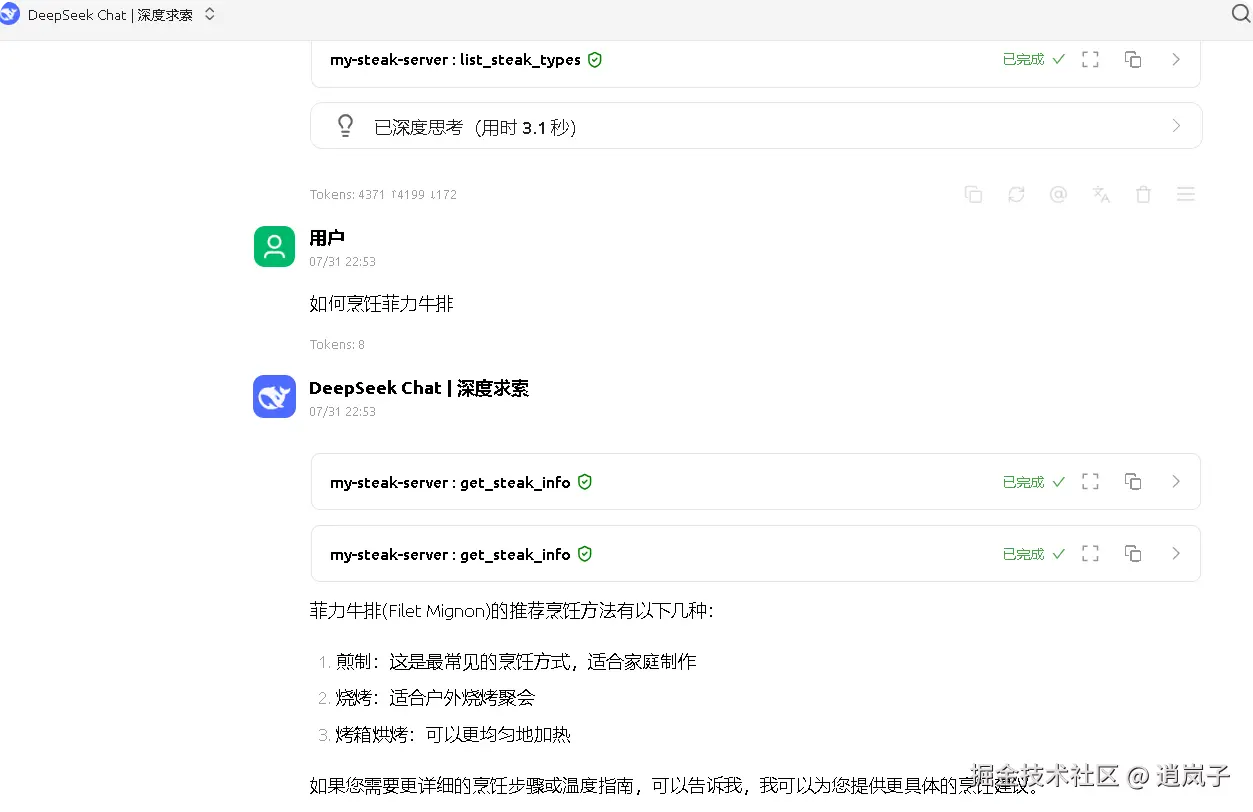The height and width of the screenshot is (812, 1253).
Task: Delete the message with trash icon
Action: coord(1143,195)
